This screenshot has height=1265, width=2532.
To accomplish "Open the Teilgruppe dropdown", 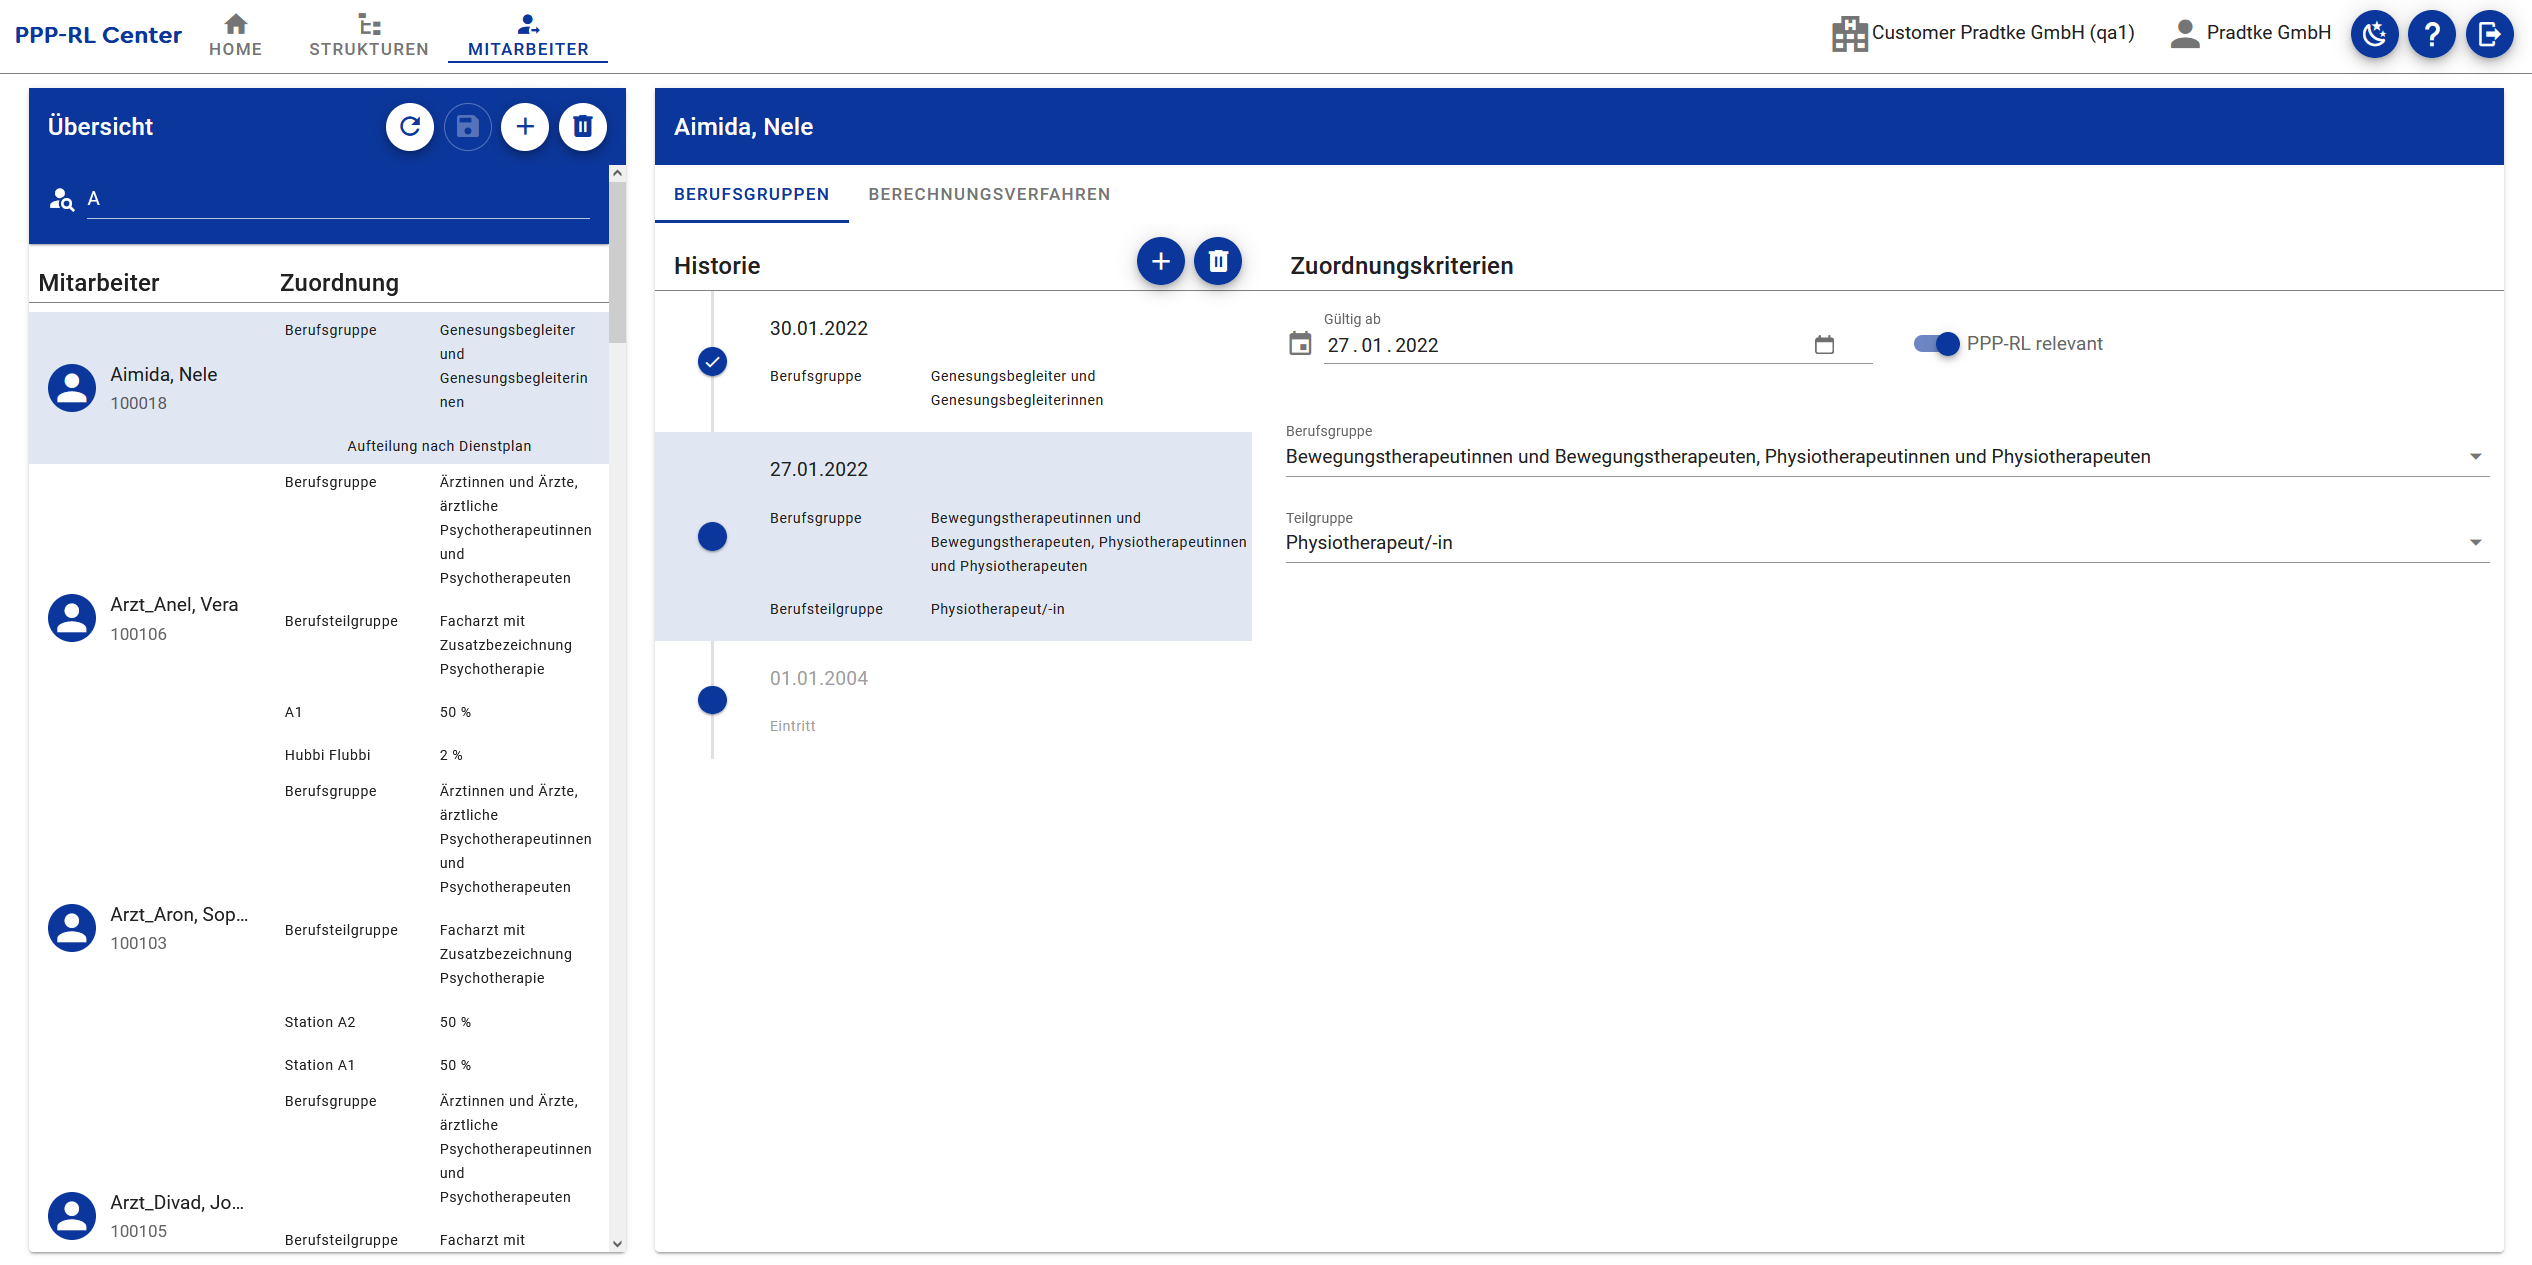I will coord(1887,543).
